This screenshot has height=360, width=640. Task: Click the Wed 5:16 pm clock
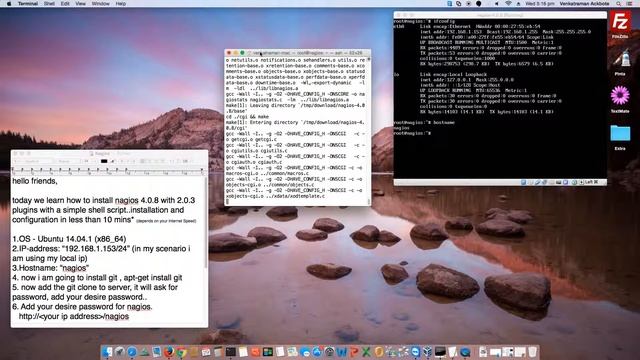click(540, 3)
